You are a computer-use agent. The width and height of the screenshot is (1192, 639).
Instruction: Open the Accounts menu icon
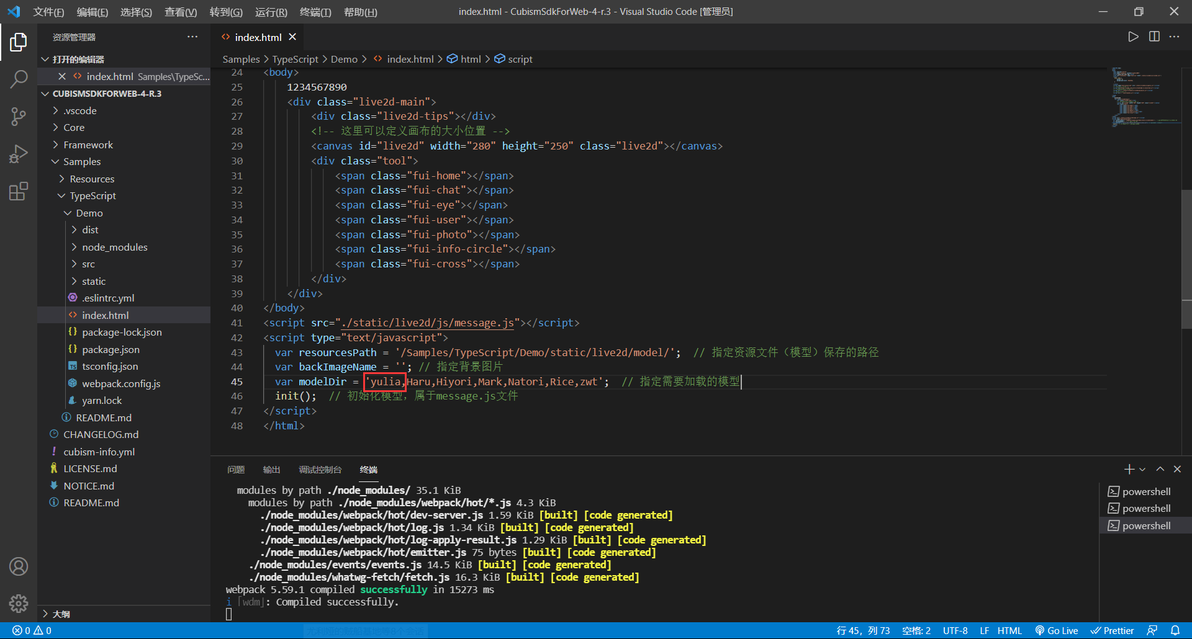pyautogui.click(x=18, y=567)
